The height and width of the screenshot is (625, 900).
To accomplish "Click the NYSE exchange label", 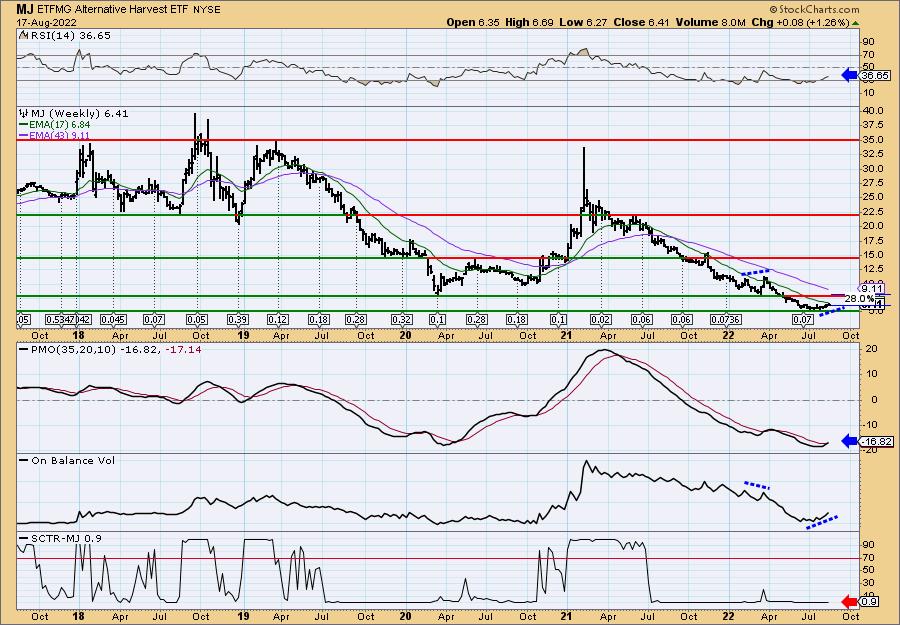I will click(x=205, y=10).
